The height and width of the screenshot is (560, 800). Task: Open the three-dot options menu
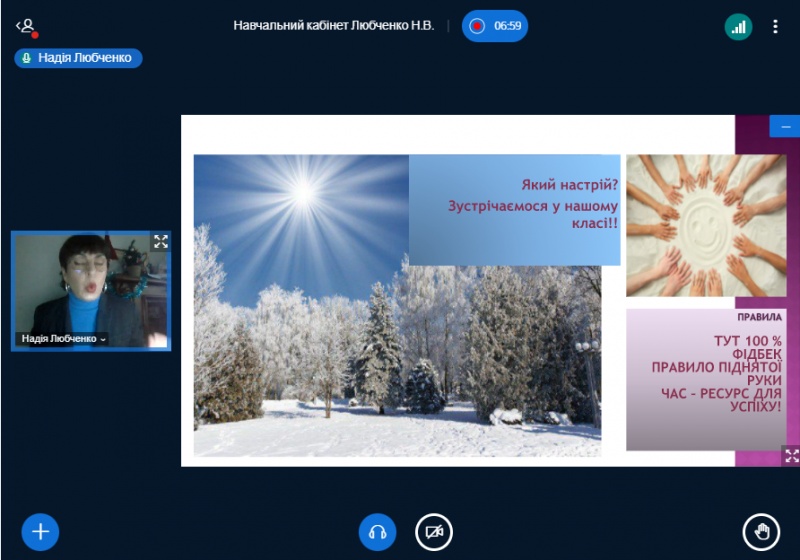click(775, 27)
